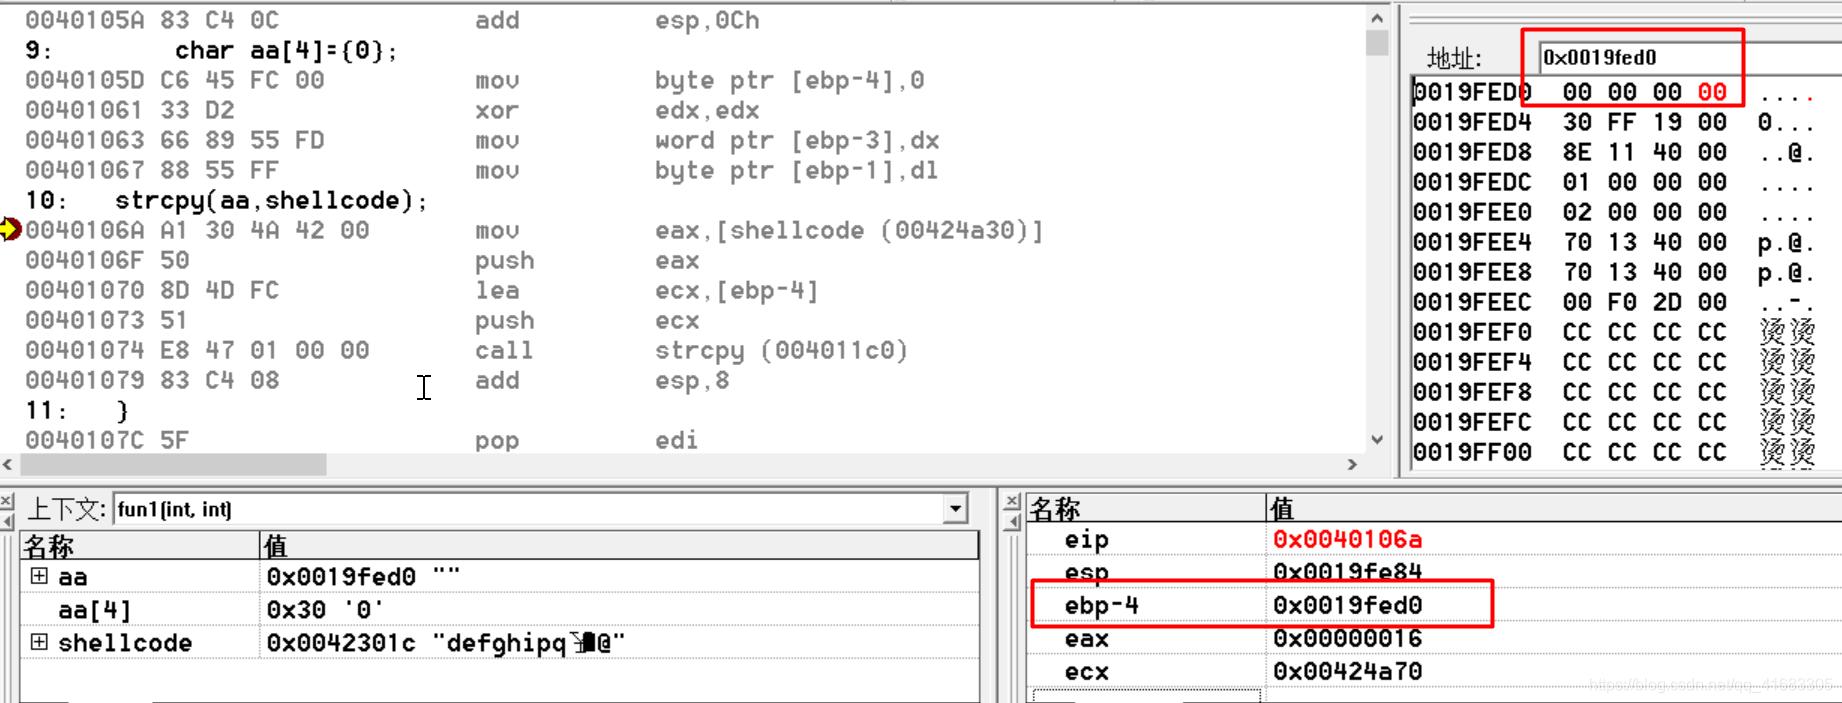Select the esp register row

tap(1434, 571)
